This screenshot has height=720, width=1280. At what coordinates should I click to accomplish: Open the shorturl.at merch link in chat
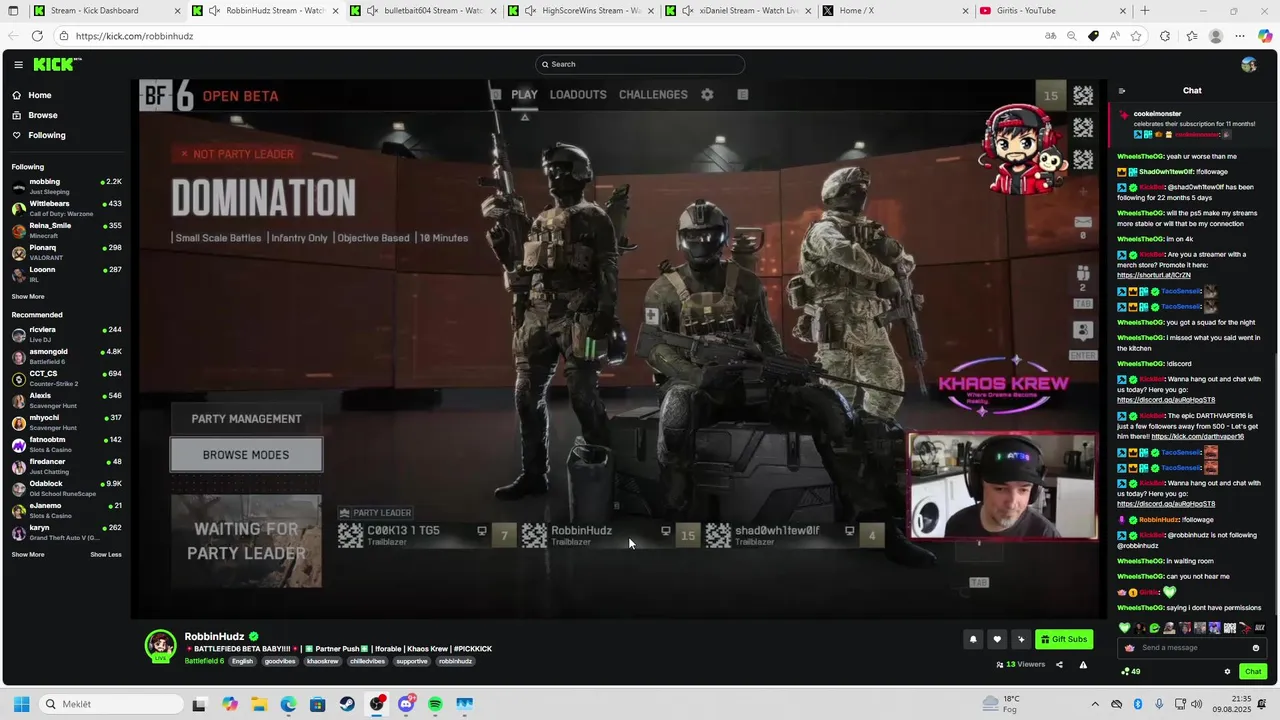click(1153, 275)
